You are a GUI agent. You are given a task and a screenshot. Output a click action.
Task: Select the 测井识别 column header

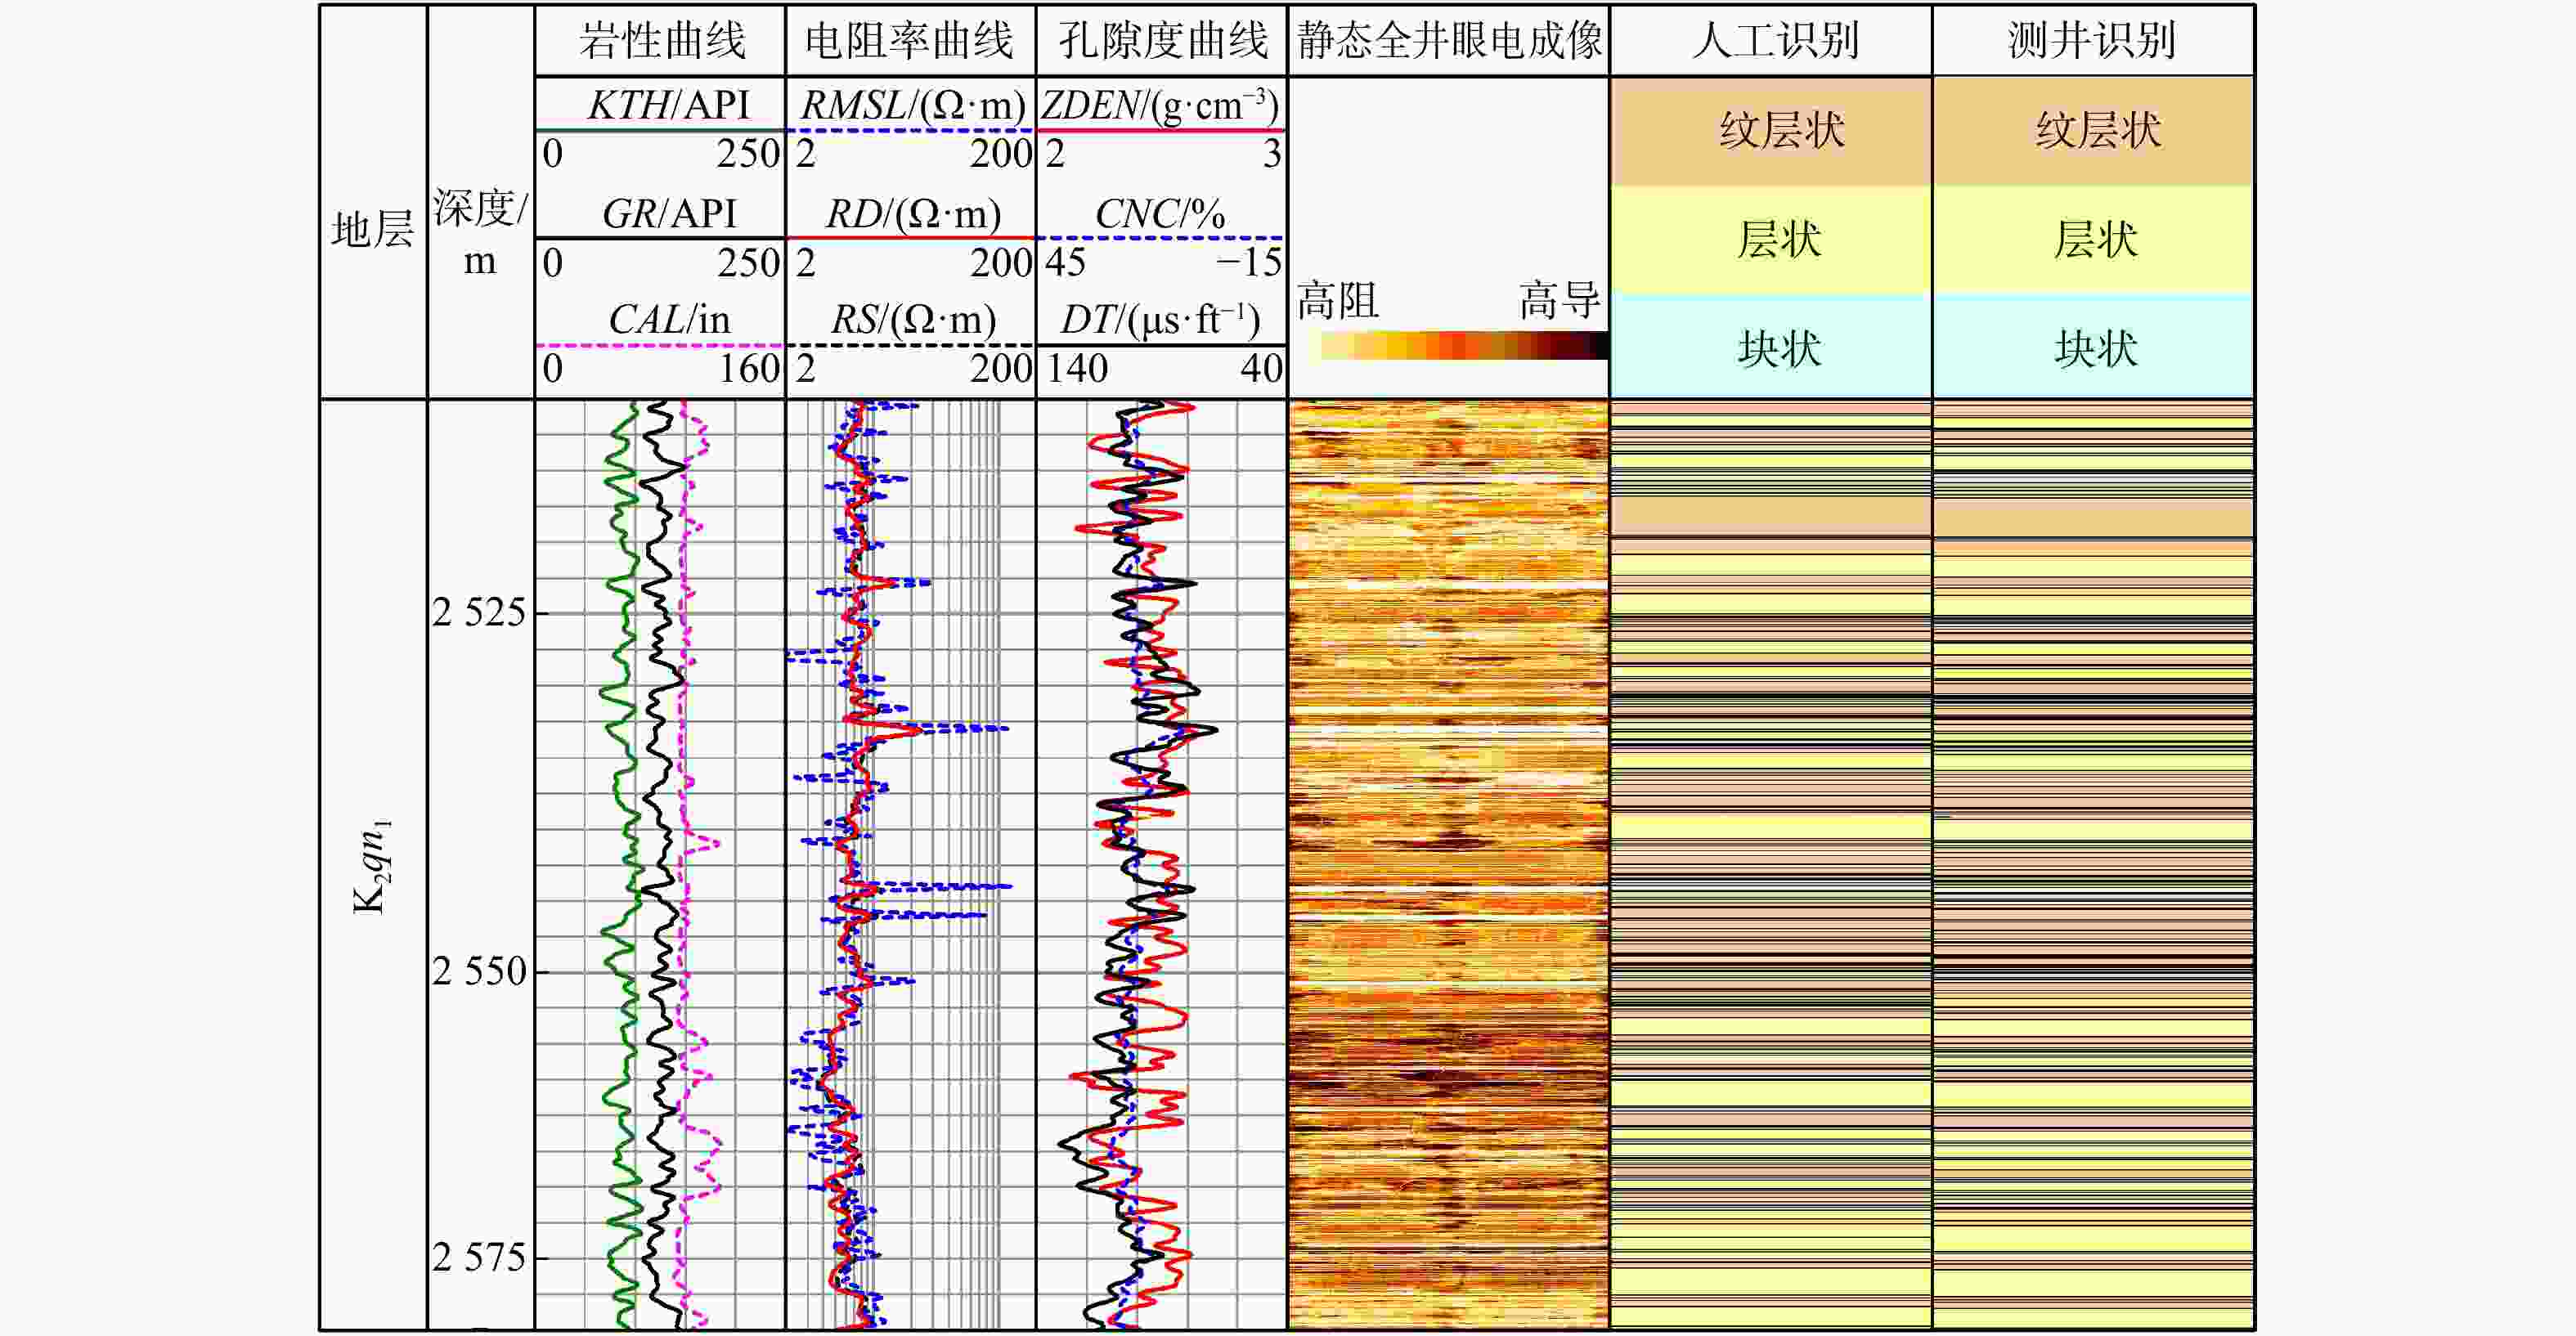point(2093,41)
